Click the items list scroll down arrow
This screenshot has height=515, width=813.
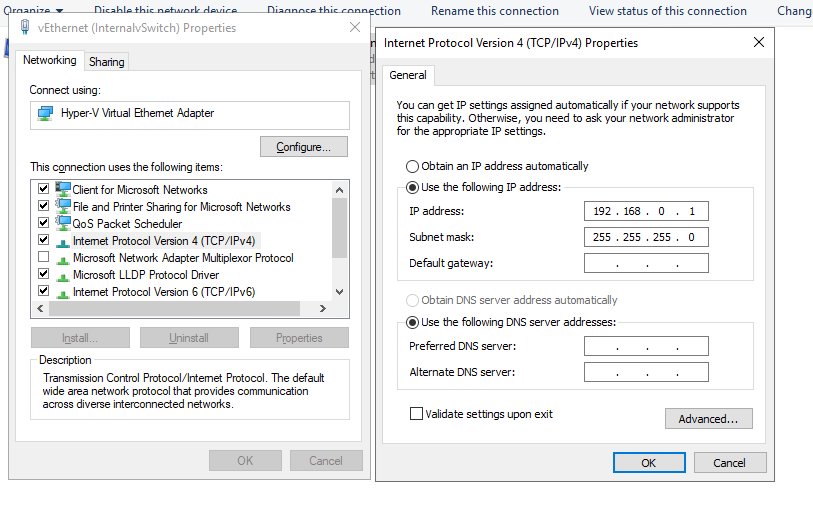340,292
